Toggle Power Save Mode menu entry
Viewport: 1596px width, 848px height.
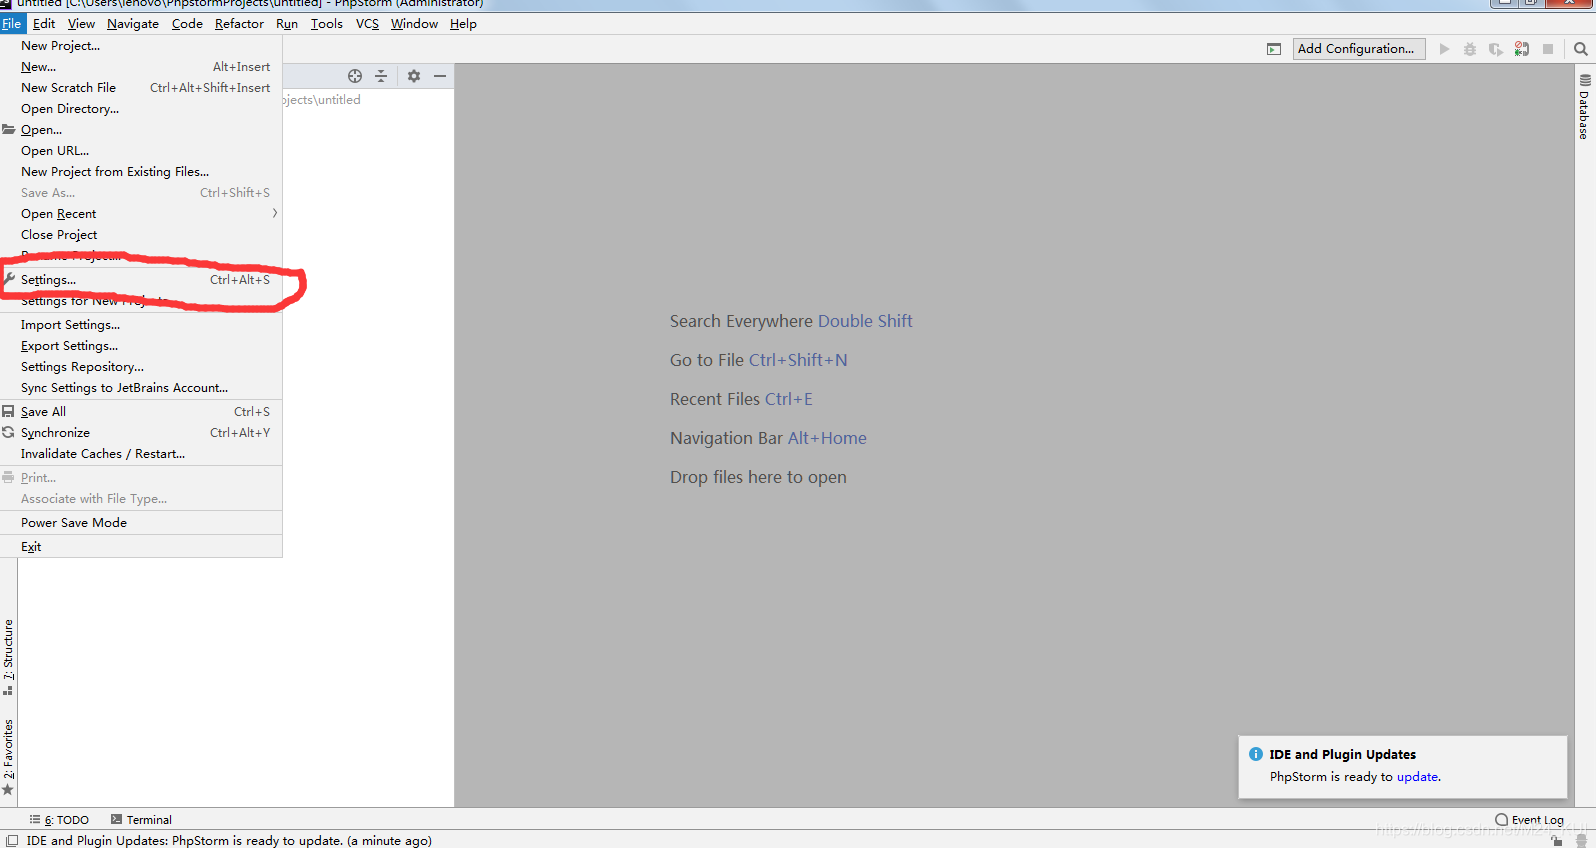pos(141,523)
